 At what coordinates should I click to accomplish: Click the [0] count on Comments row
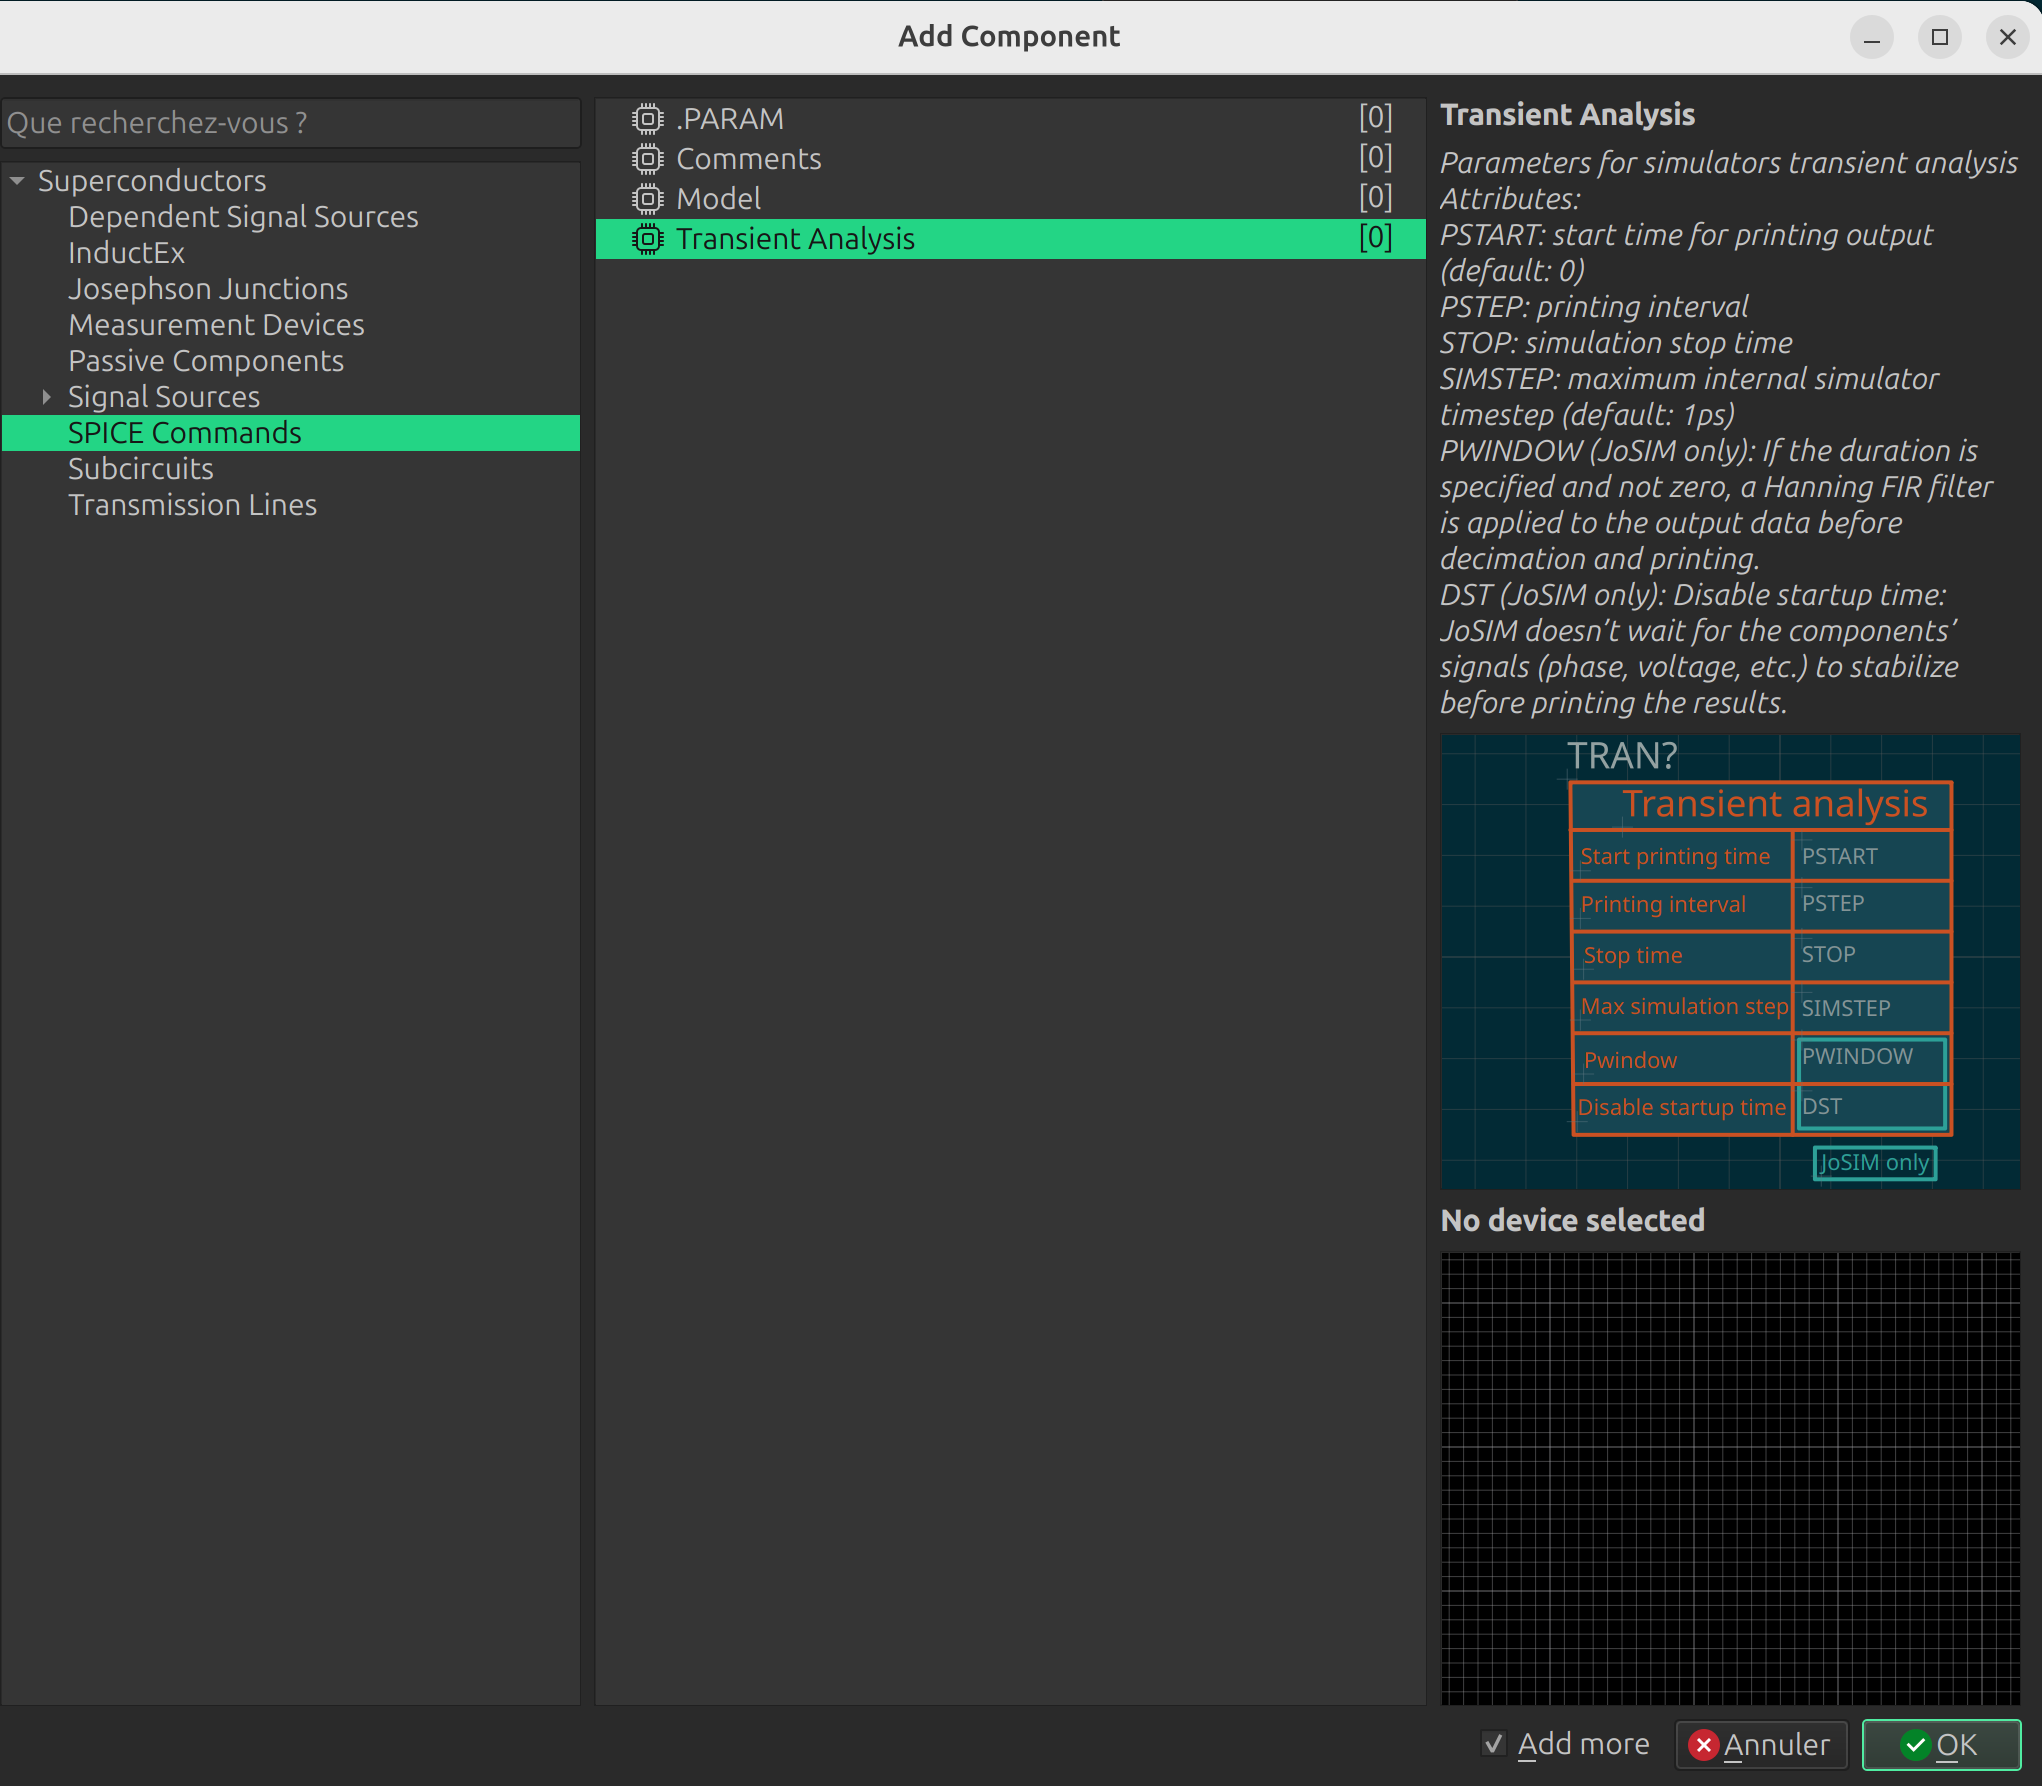pyautogui.click(x=1375, y=158)
